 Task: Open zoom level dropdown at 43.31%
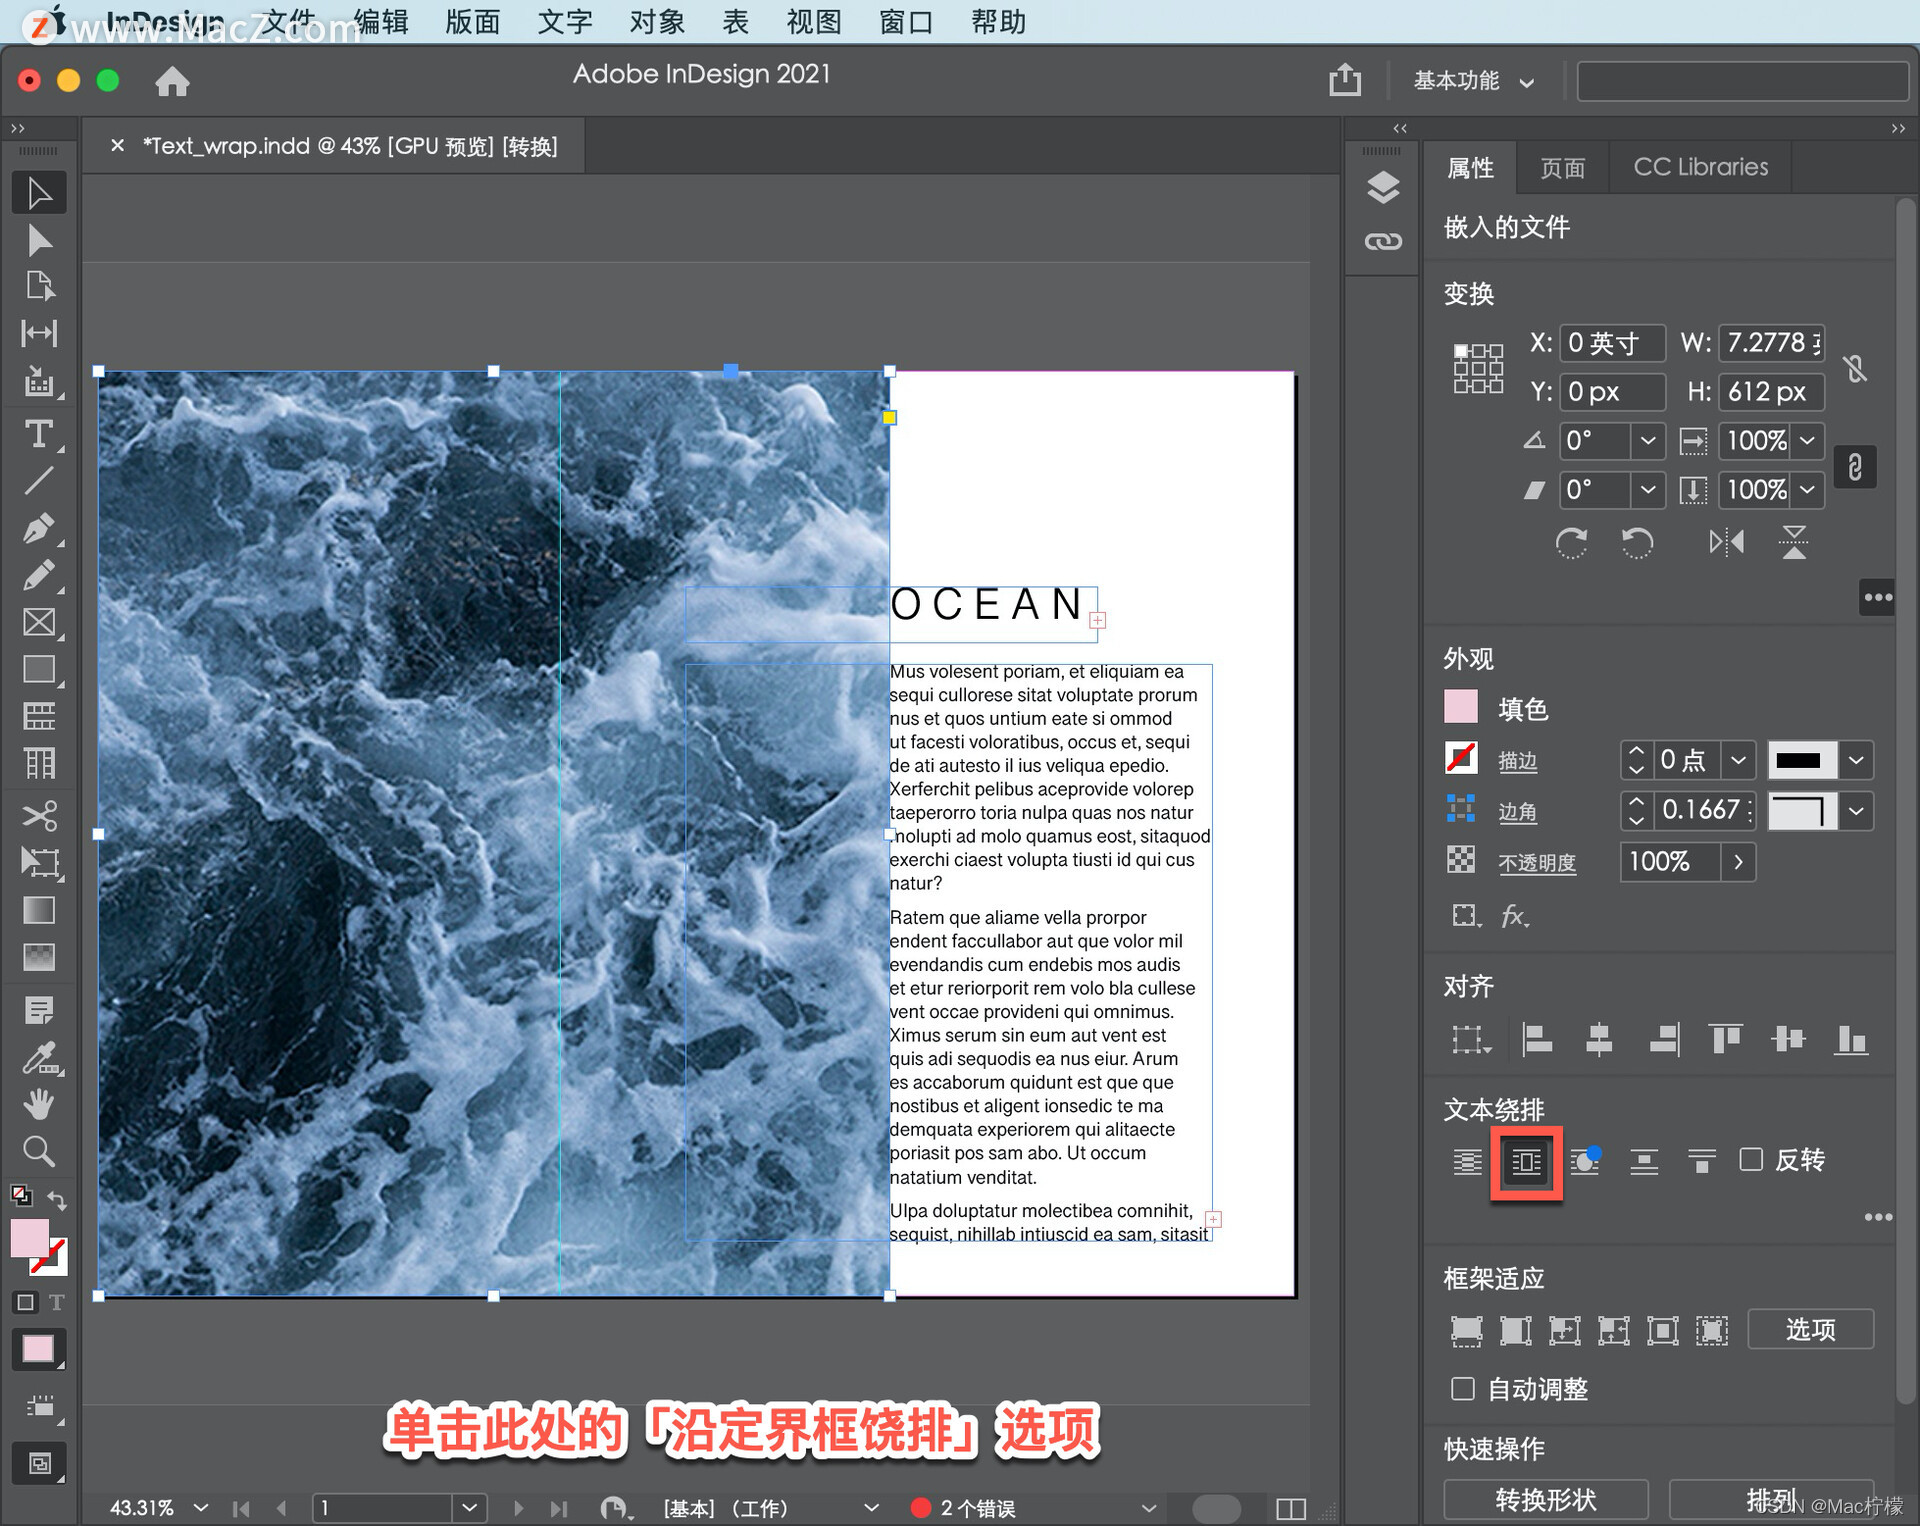coord(201,1507)
